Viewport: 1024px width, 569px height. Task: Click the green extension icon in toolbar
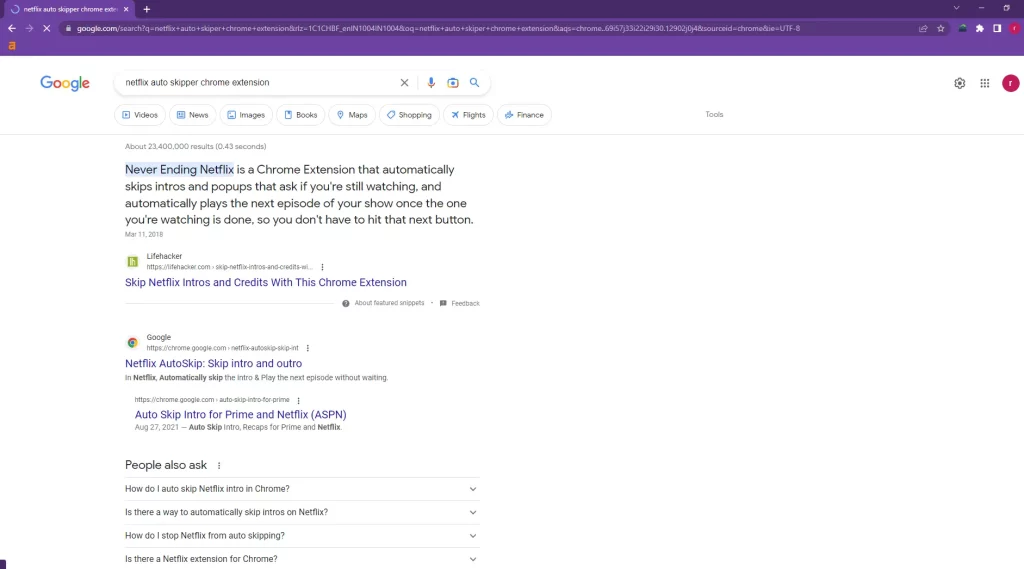962,28
